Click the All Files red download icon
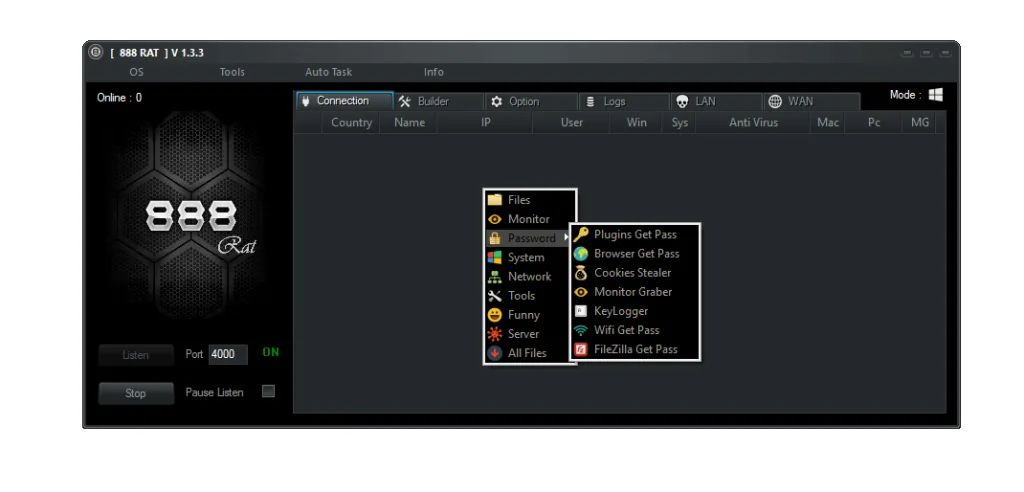This screenshot has width=1024, height=492. (x=494, y=353)
